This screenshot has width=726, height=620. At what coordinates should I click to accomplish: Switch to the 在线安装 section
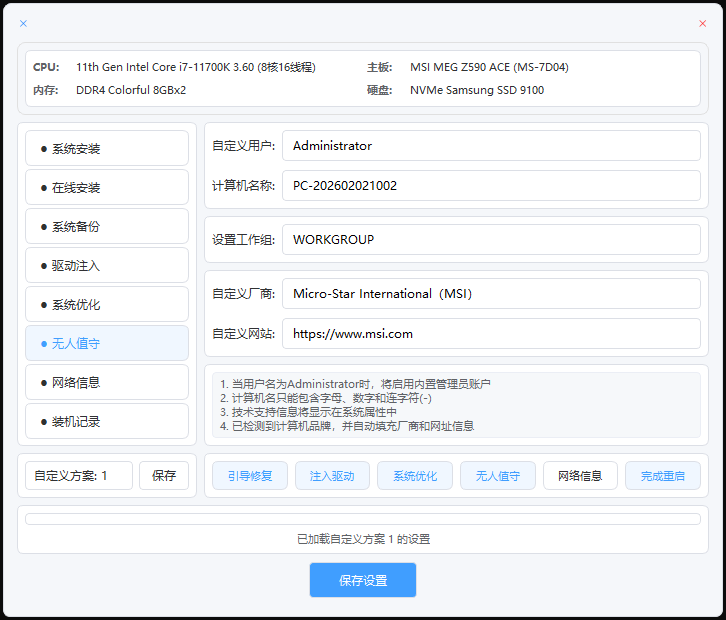click(107, 187)
